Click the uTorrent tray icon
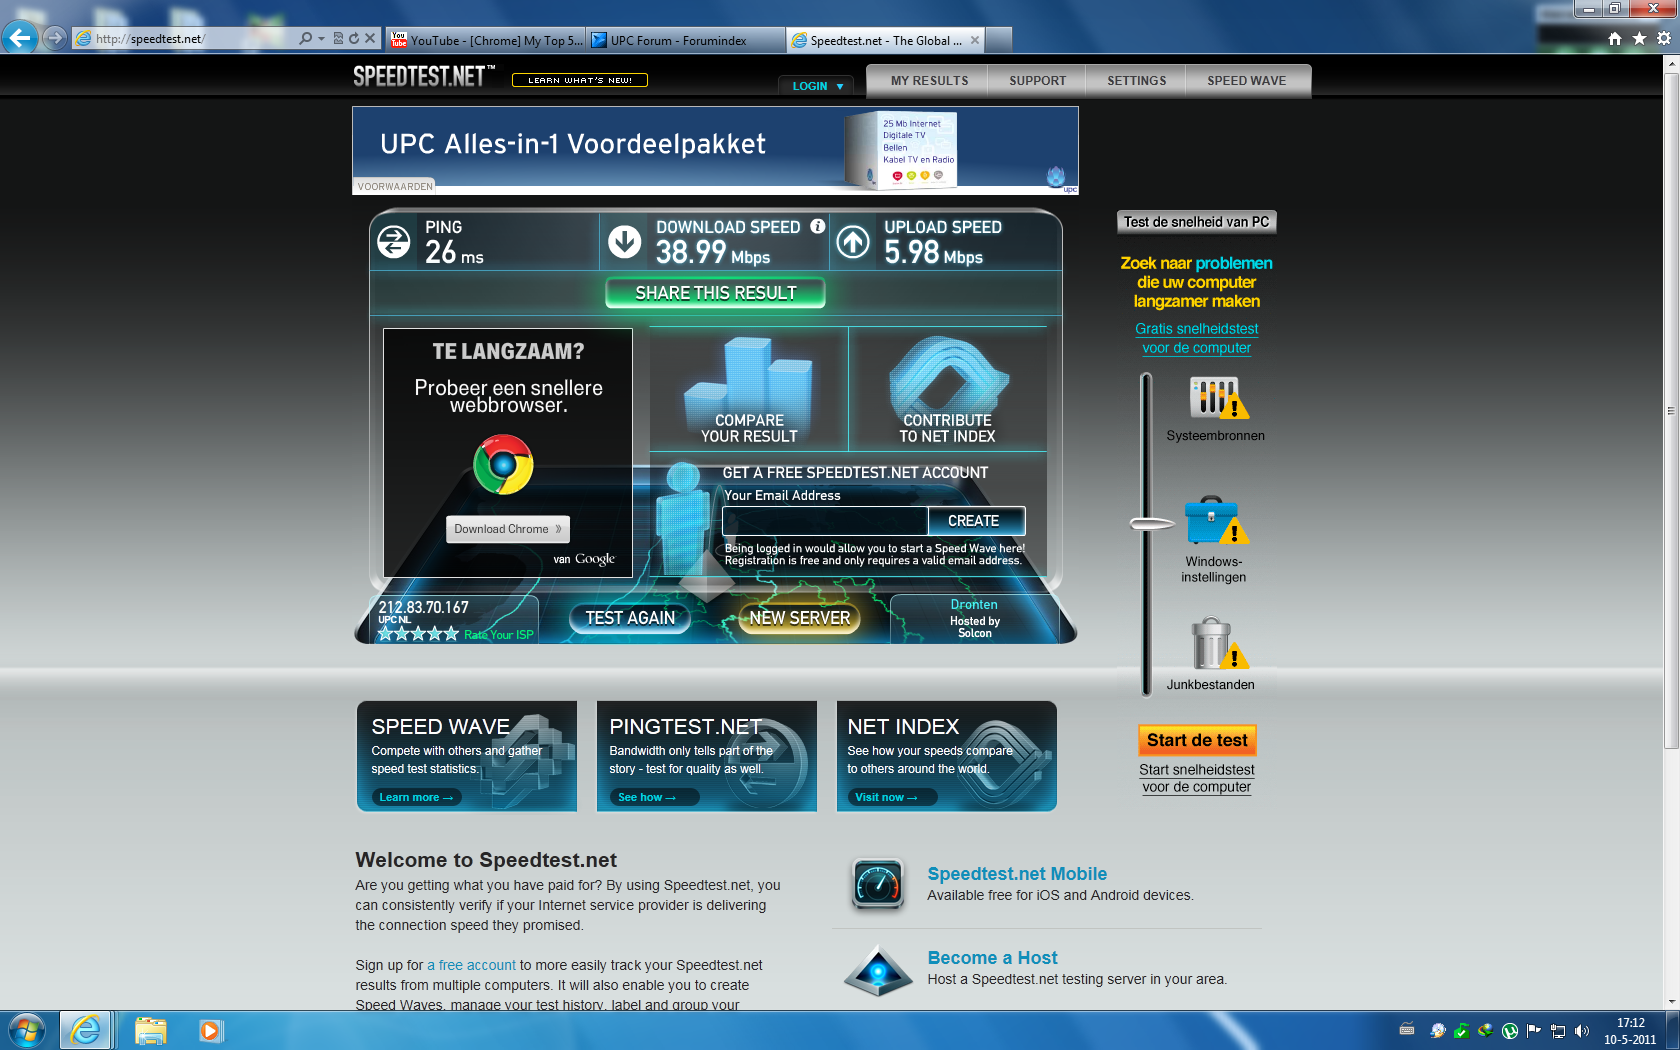 1510,1030
